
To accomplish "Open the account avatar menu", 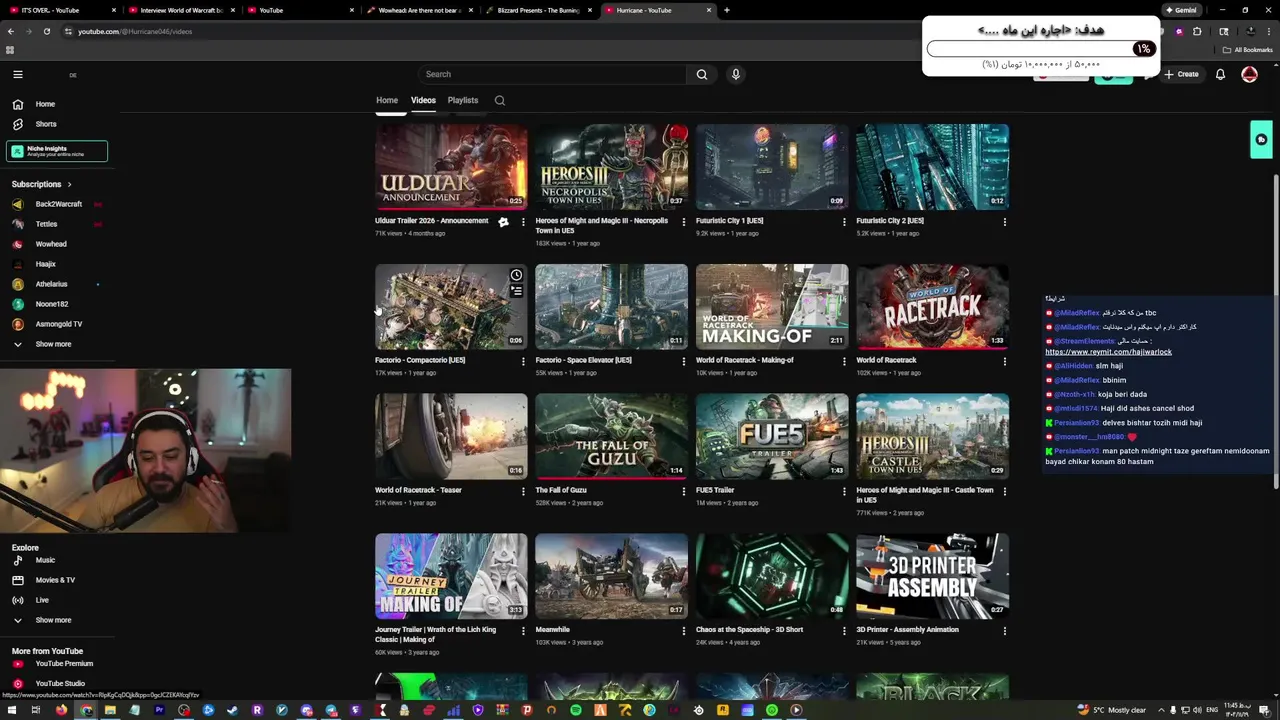I will [1249, 74].
